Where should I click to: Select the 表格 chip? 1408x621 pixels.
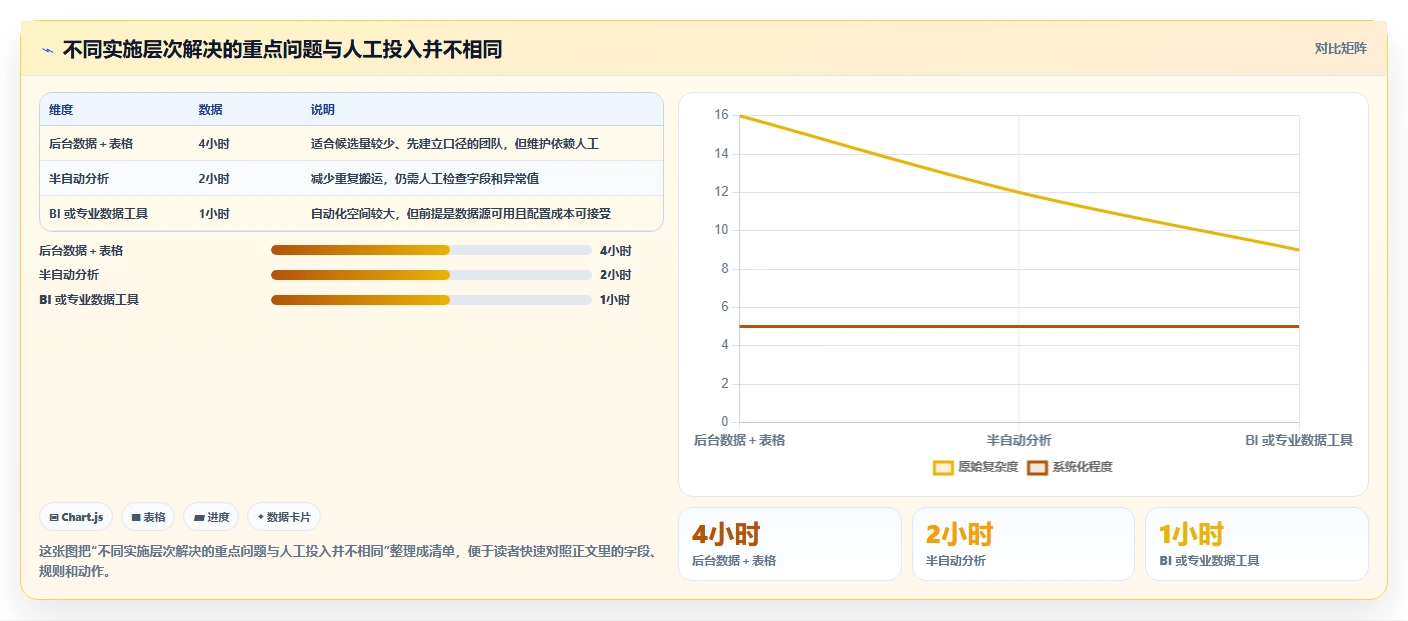149,517
